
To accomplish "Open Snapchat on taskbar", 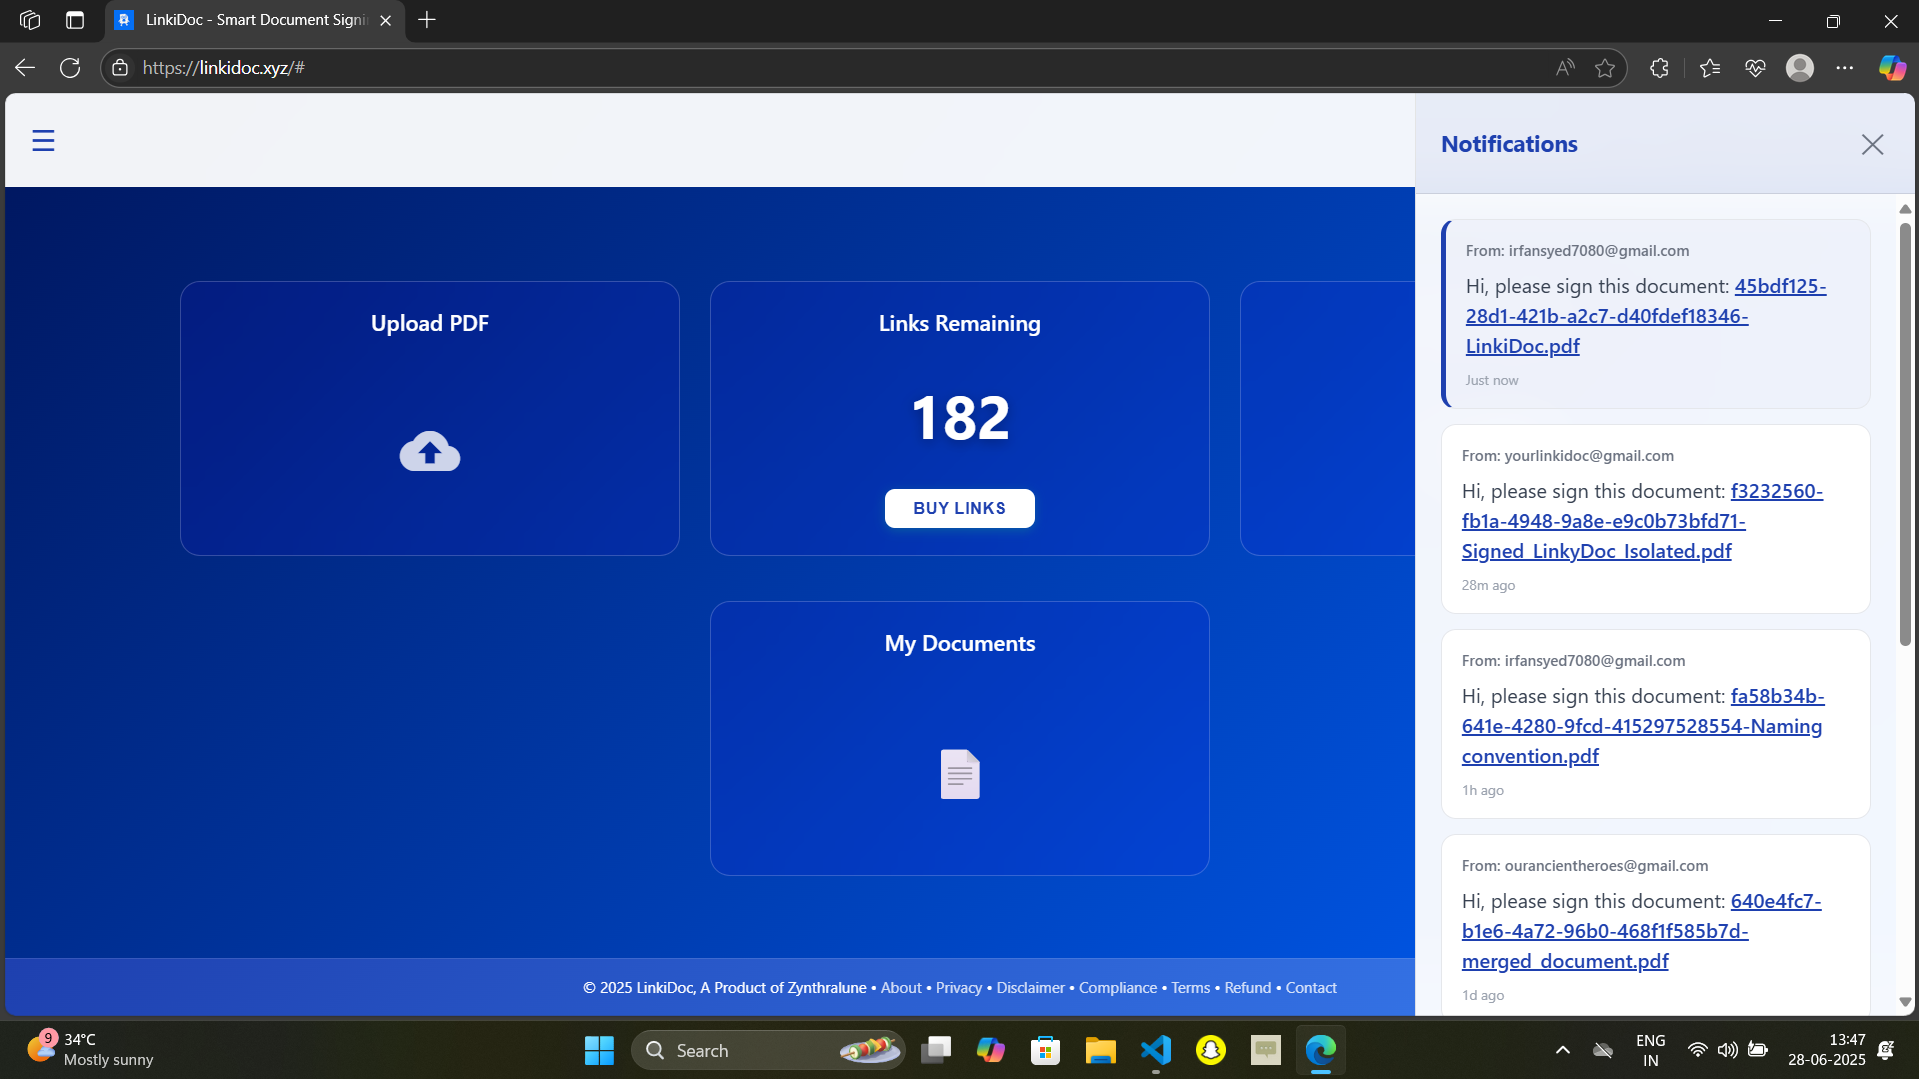I will [1211, 1050].
